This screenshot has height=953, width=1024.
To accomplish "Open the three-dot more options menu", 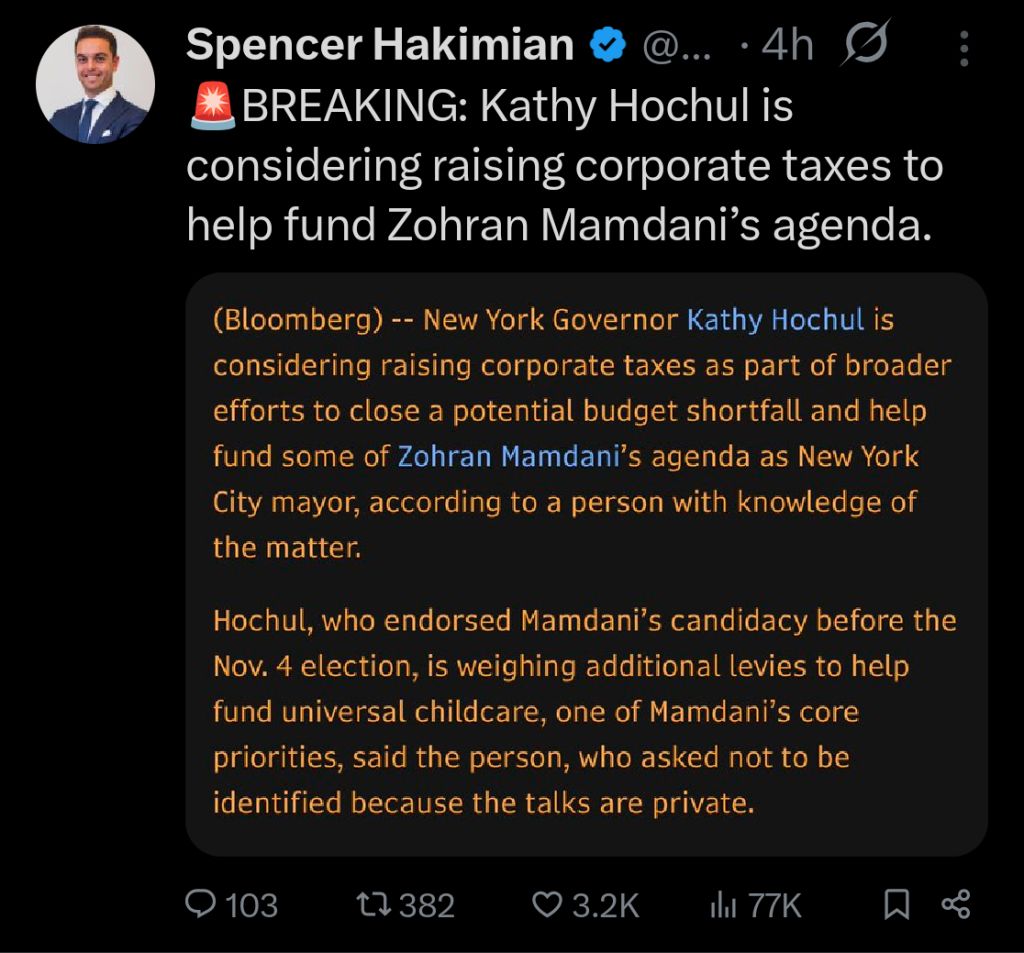I will point(963,47).
